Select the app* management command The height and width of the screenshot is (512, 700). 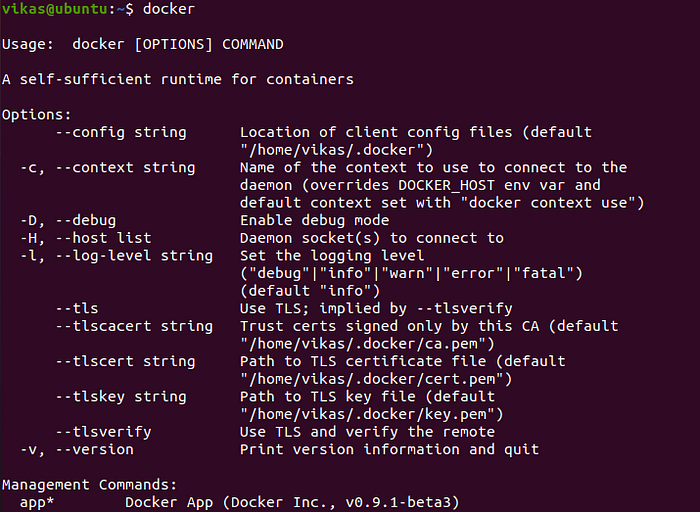tap(37, 502)
